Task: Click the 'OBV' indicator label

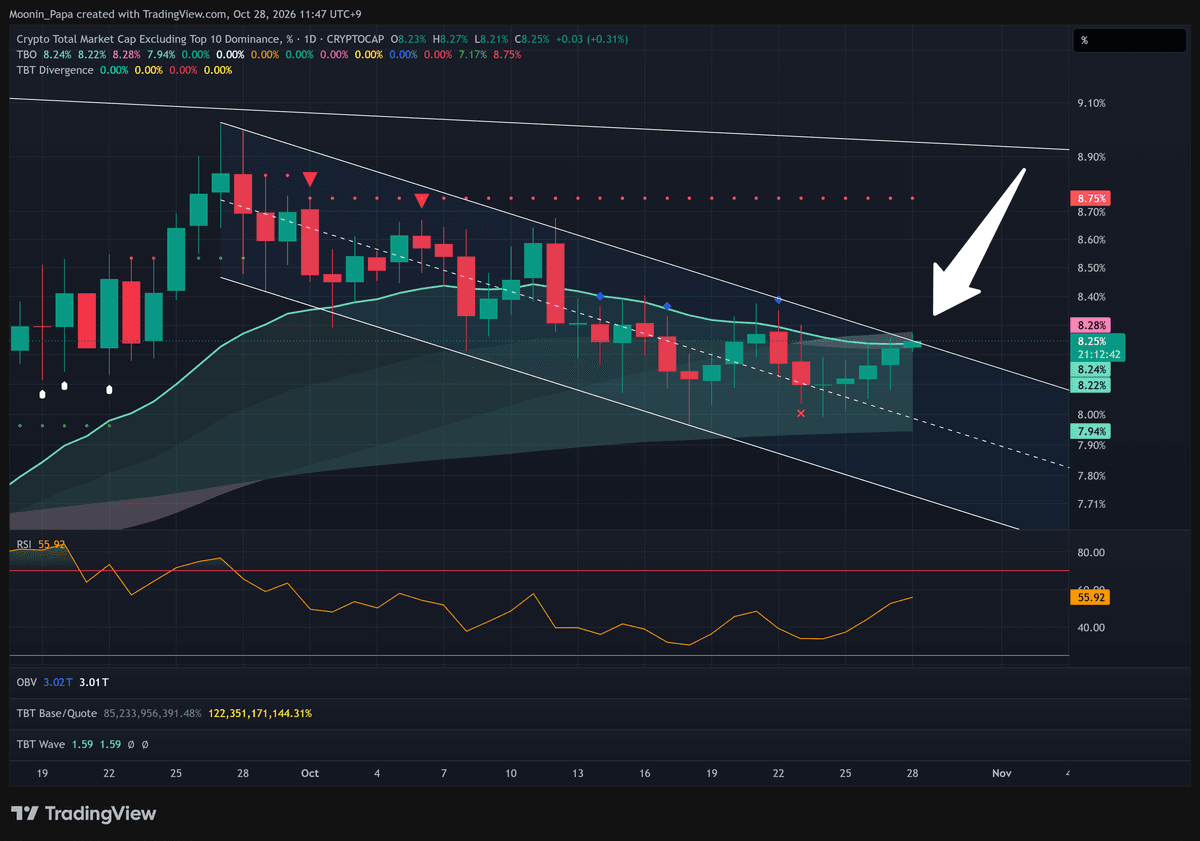Action: 27,682
